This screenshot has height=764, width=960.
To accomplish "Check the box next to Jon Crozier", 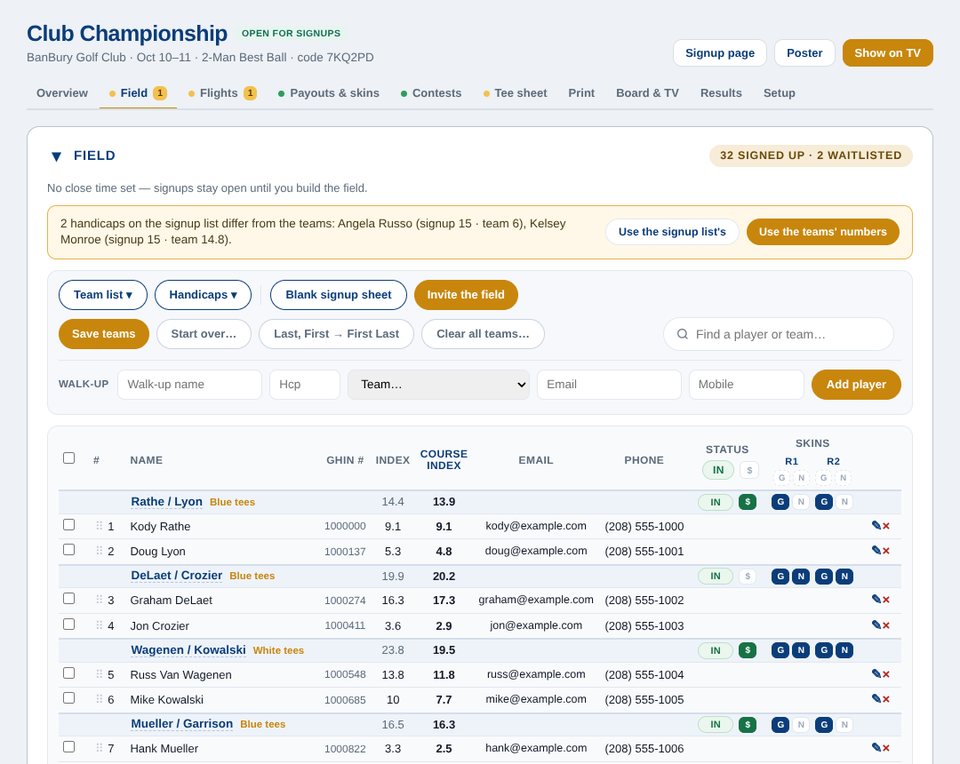I will [x=69, y=624].
